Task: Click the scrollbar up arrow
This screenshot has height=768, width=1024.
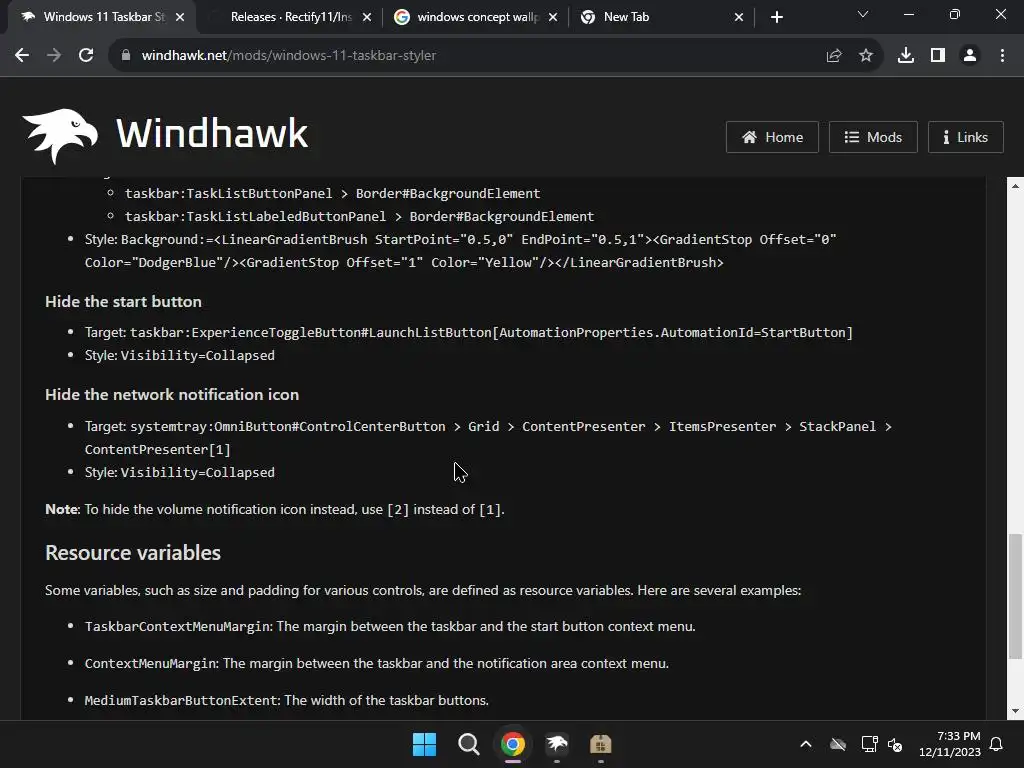Action: 1015,186
